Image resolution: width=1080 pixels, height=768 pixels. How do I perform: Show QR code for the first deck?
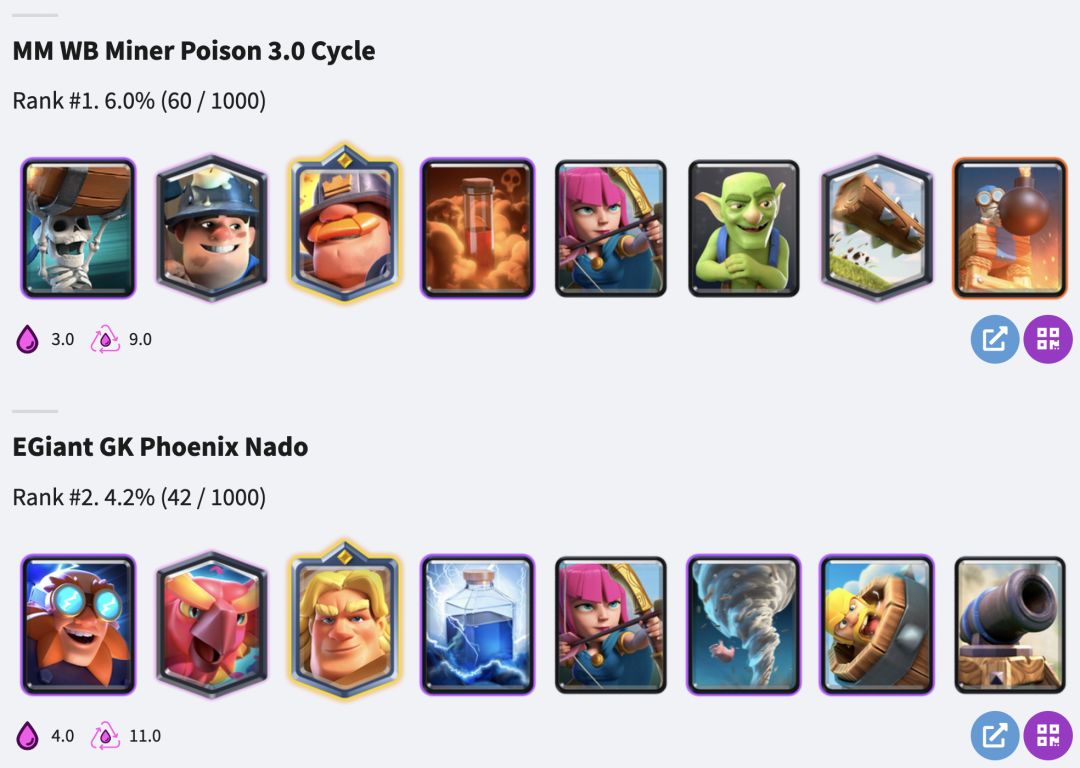point(1048,339)
